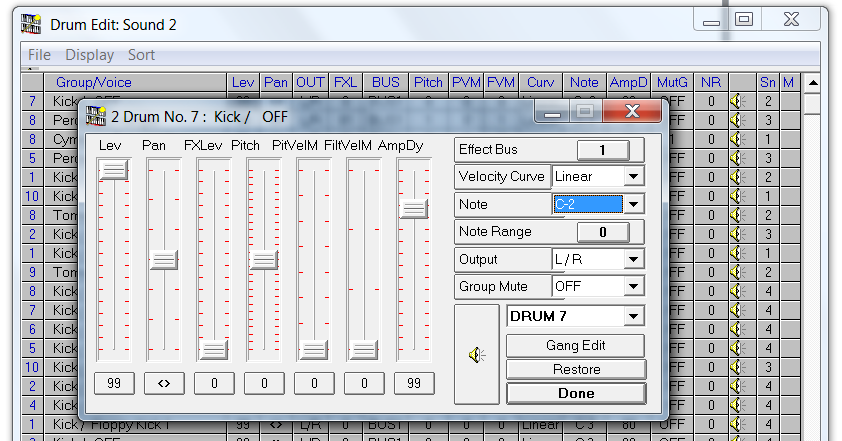Open the Display menu
The width and height of the screenshot is (842, 441).
point(90,55)
